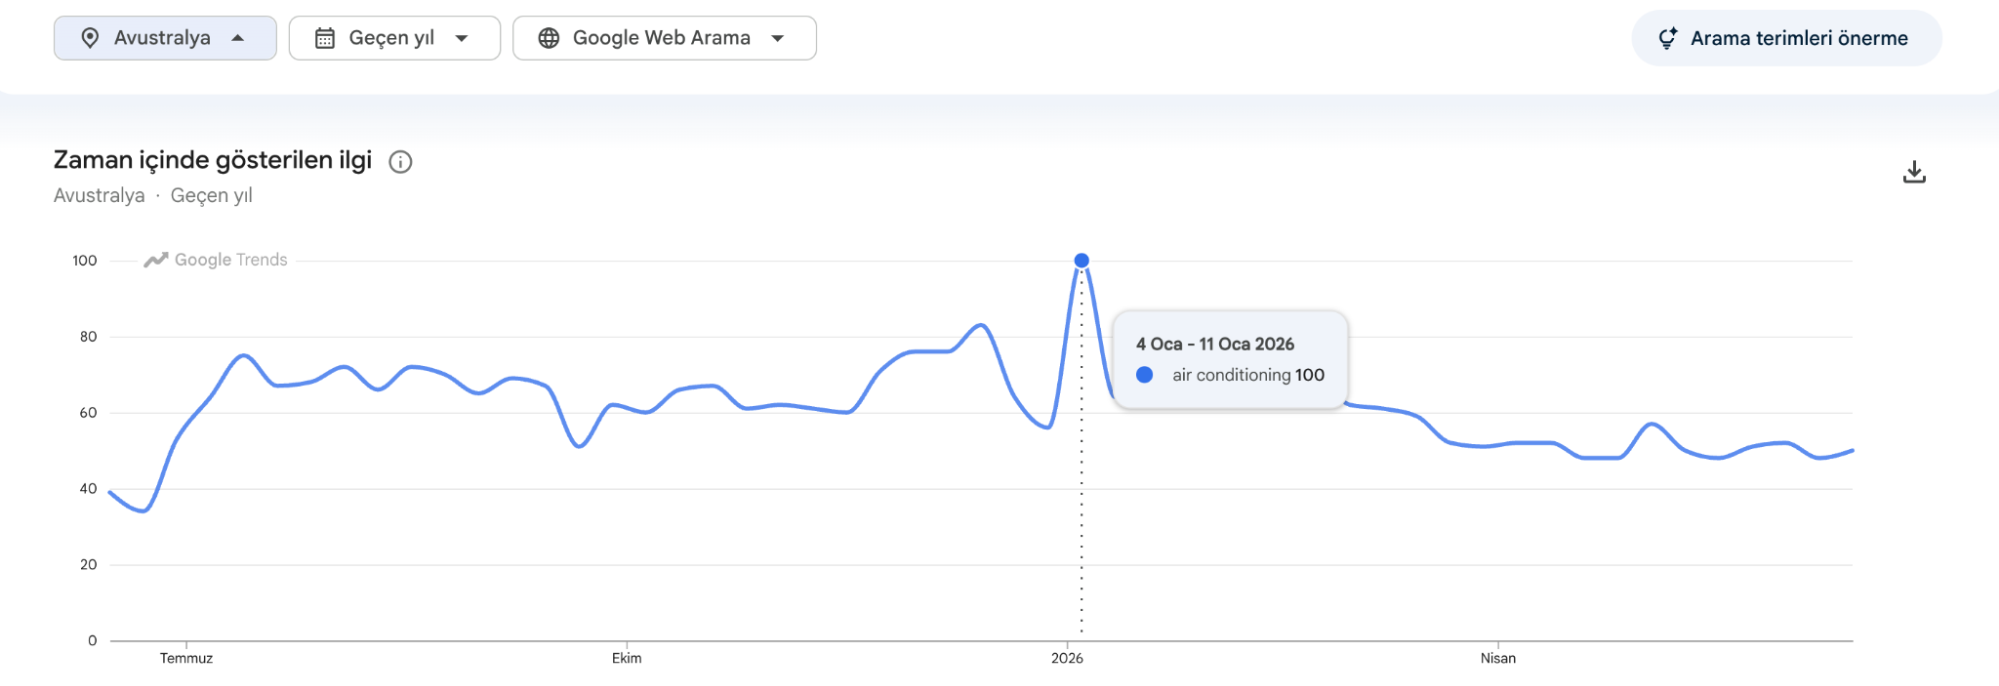Download the interest over time chart data

[1914, 172]
